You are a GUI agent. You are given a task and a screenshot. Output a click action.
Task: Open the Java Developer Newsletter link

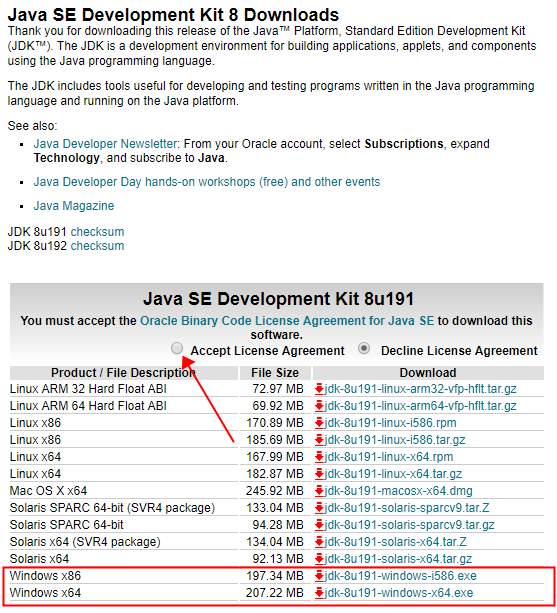pyautogui.click(x=106, y=144)
